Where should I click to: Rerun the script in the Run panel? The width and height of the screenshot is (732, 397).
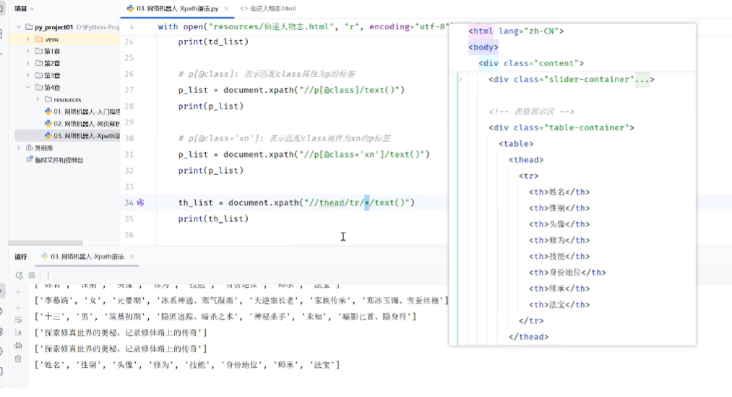click(x=19, y=275)
